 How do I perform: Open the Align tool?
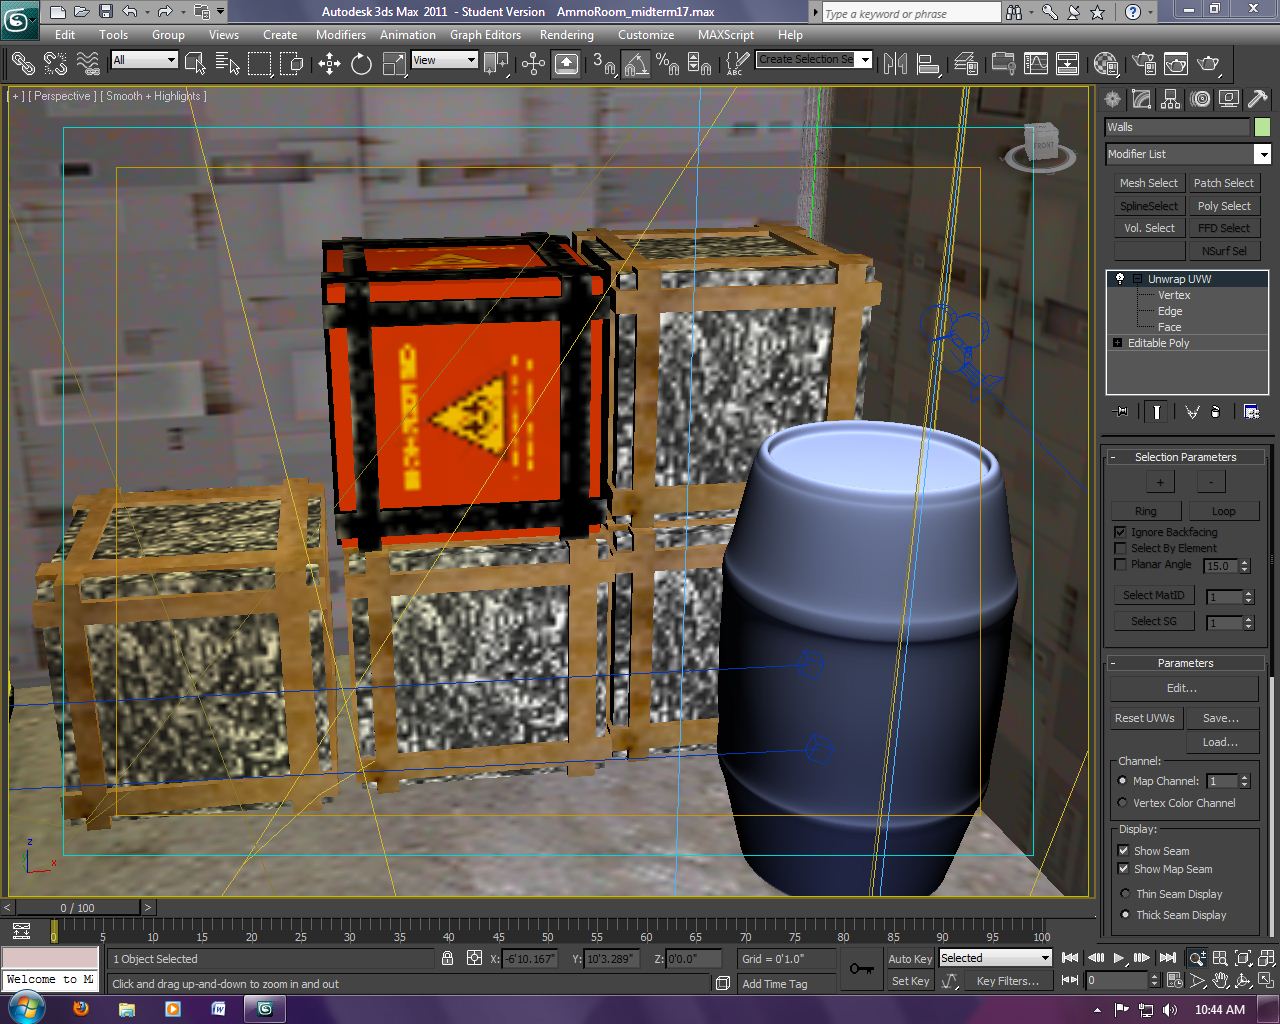928,64
